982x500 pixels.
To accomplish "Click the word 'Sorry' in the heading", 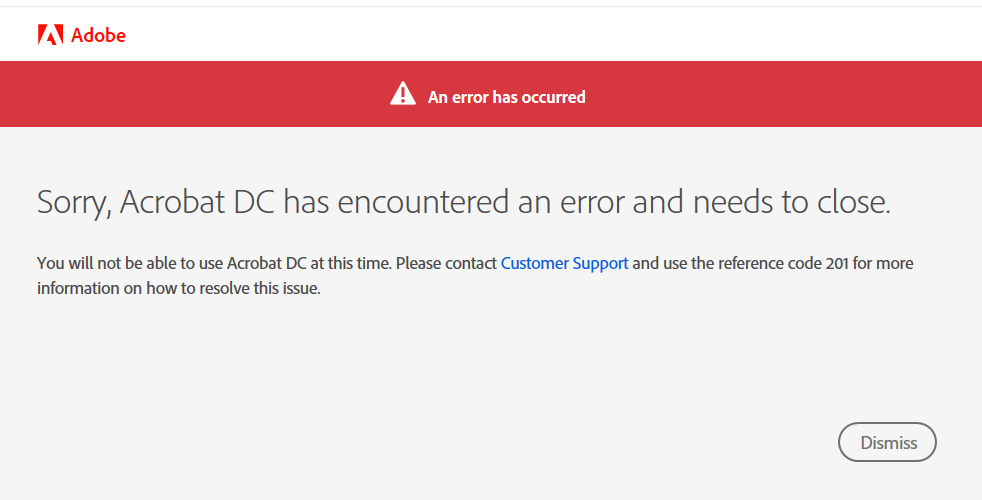I will [x=74, y=202].
